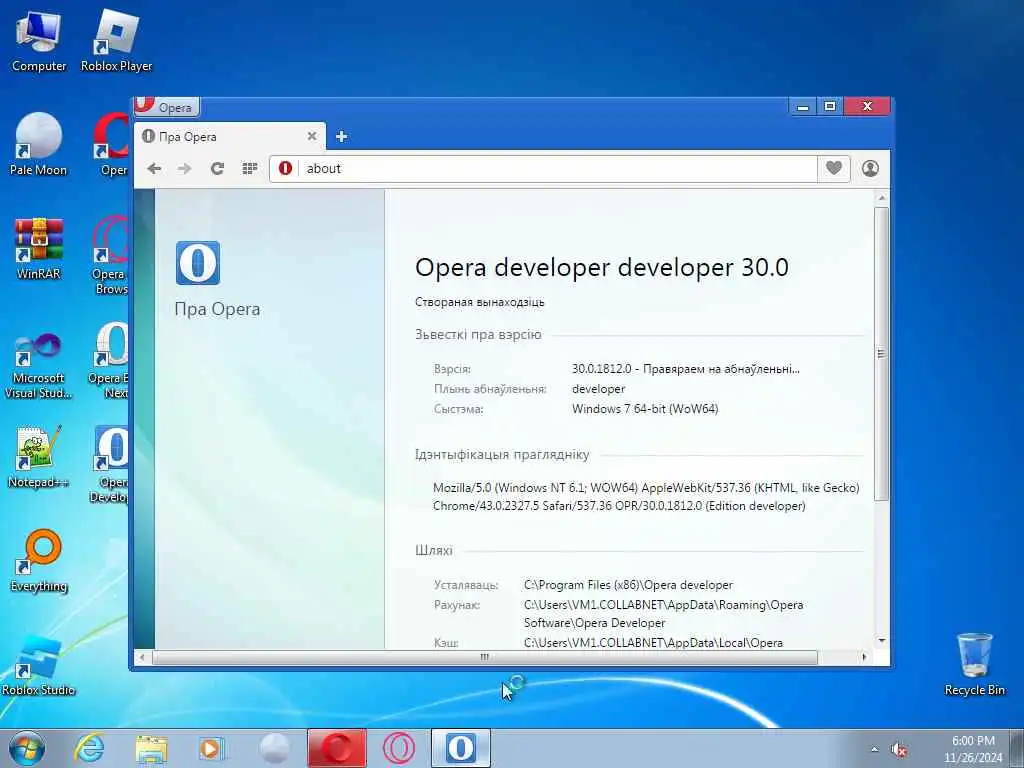This screenshot has width=1024, height=768.
Task: Open File Explorer from taskbar
Action: pyautogui.click(x=152, y=748)
